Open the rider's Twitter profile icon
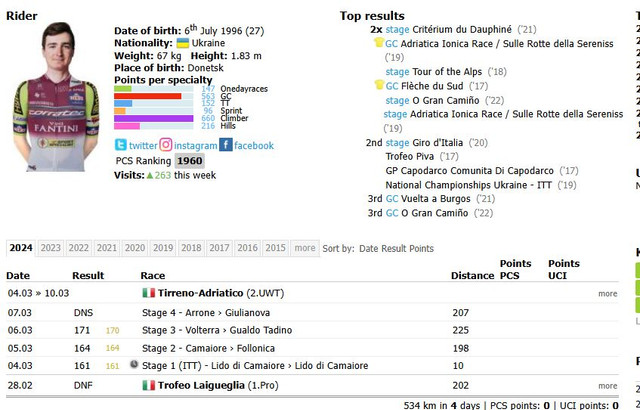The height and width of the screenshot is (410, 640). click(x=121, y=145)
